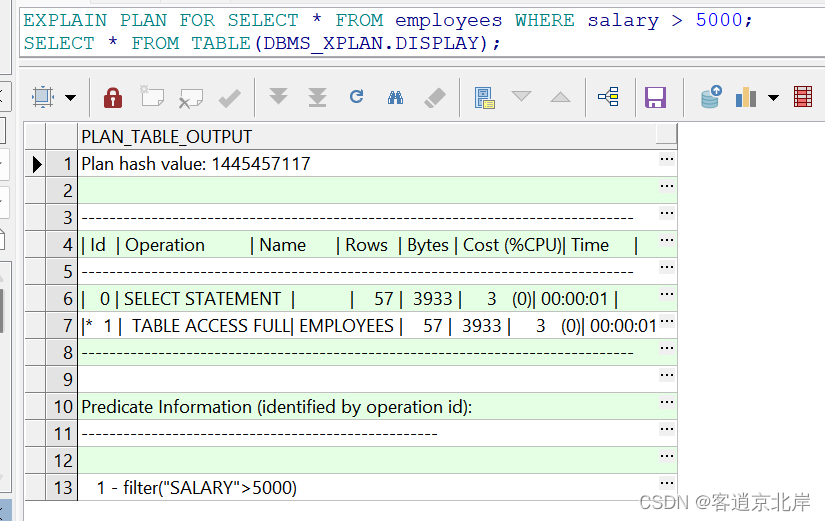Click row number 13 selector
Viewport: 825px width, 521px height.
(62, 487)
